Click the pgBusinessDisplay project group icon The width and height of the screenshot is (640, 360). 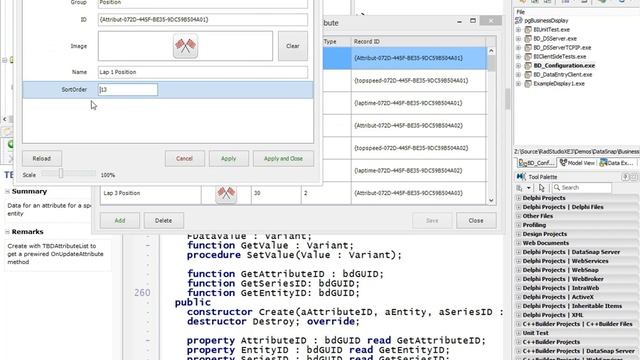[519, 20]
